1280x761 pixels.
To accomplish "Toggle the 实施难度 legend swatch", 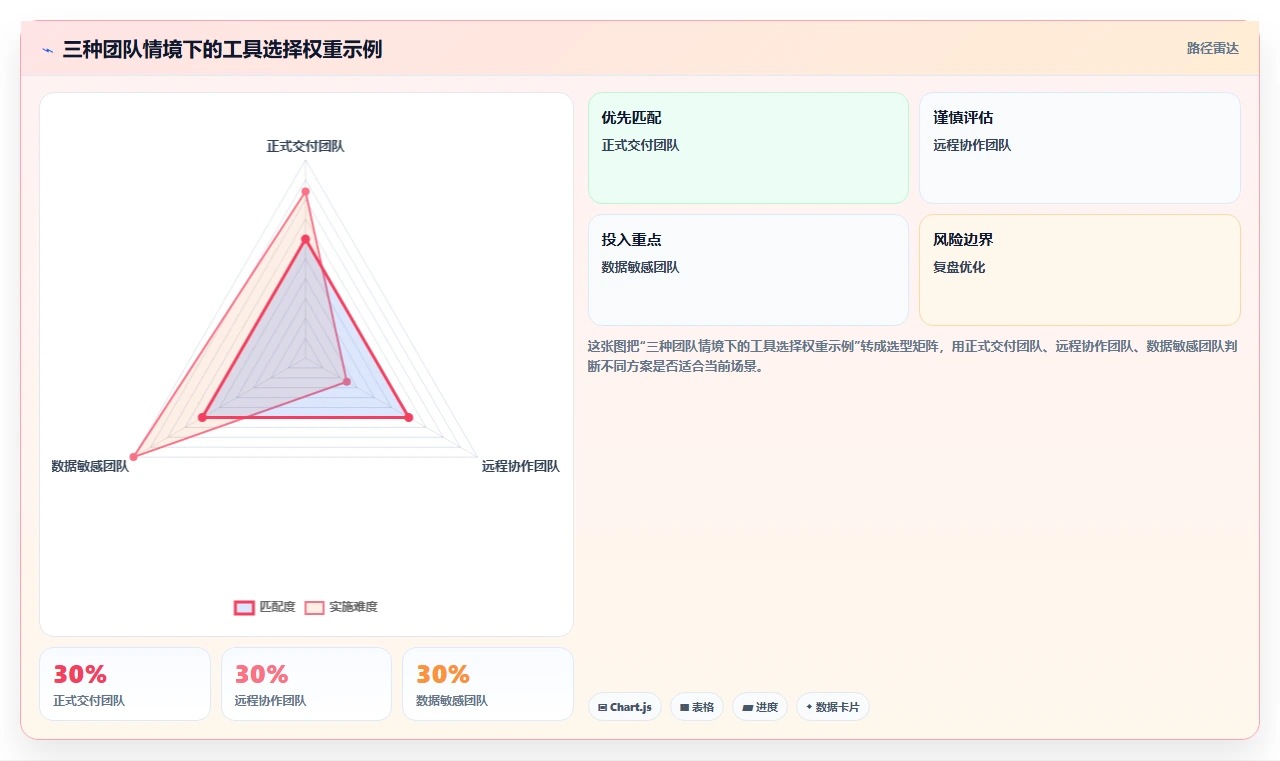I will (x=314, y=607).
